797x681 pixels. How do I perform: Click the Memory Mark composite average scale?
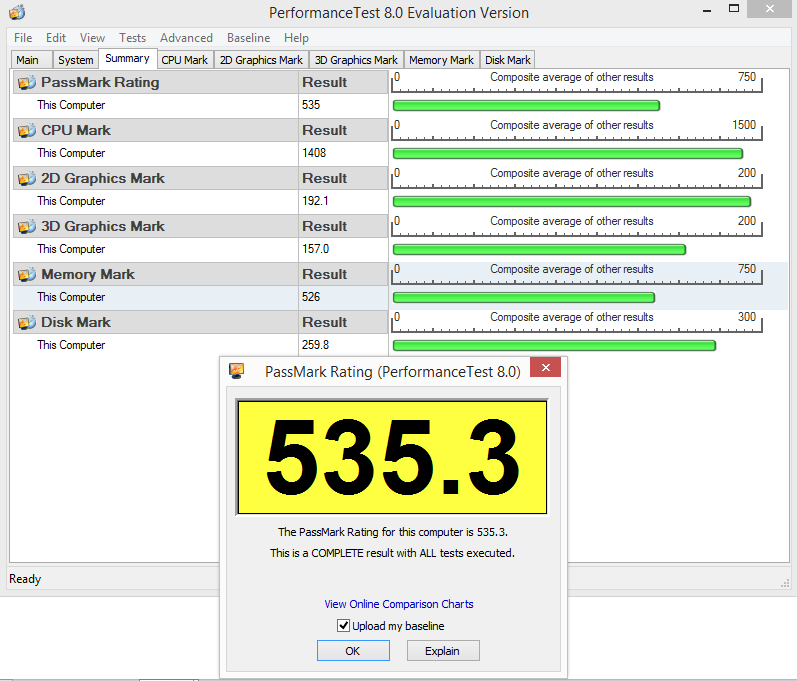click(576, 274)
